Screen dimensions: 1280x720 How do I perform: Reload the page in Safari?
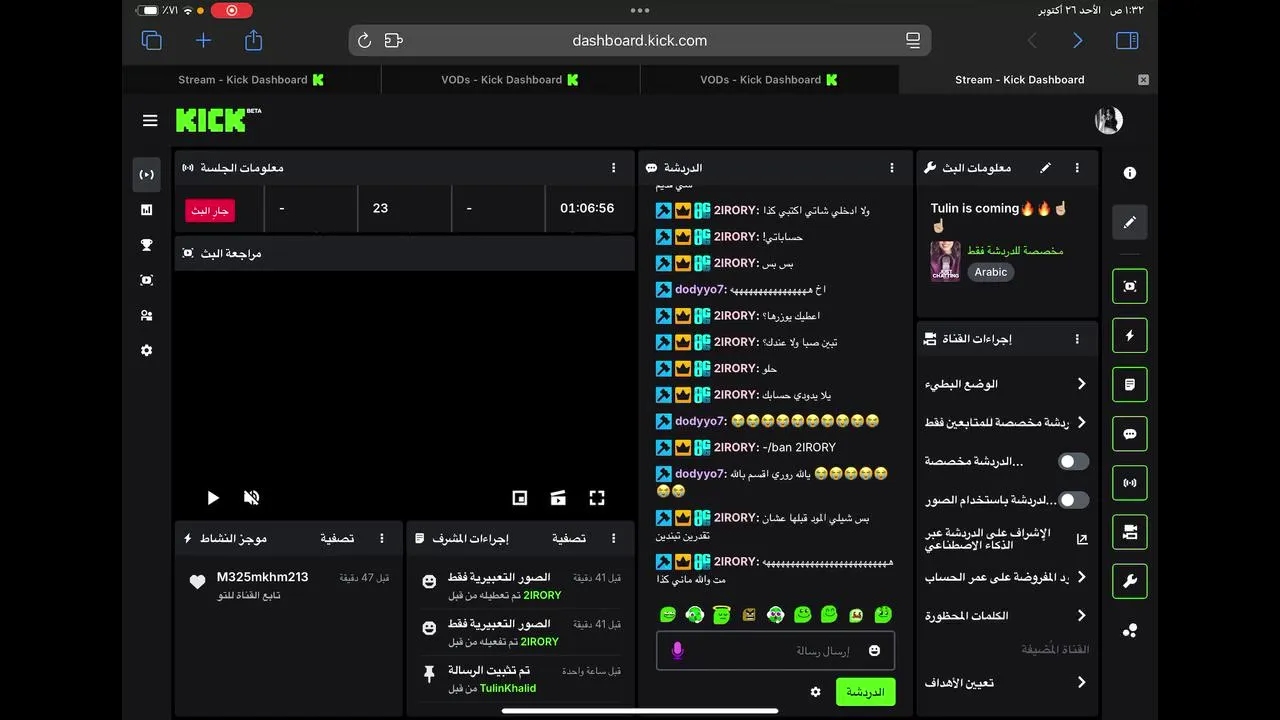(364, 41)
